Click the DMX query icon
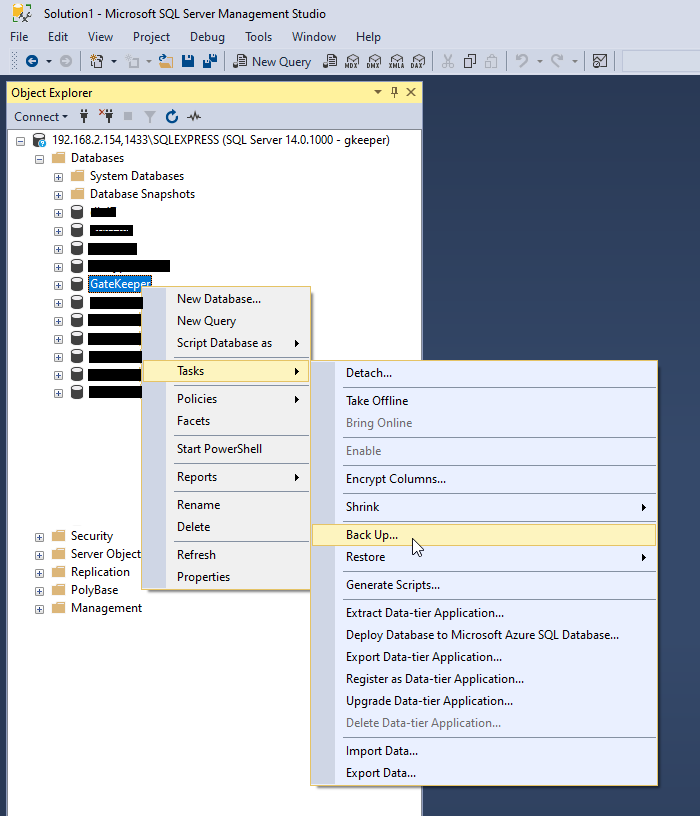The width and height of the screenshot is (700, 816). [374, 61]
